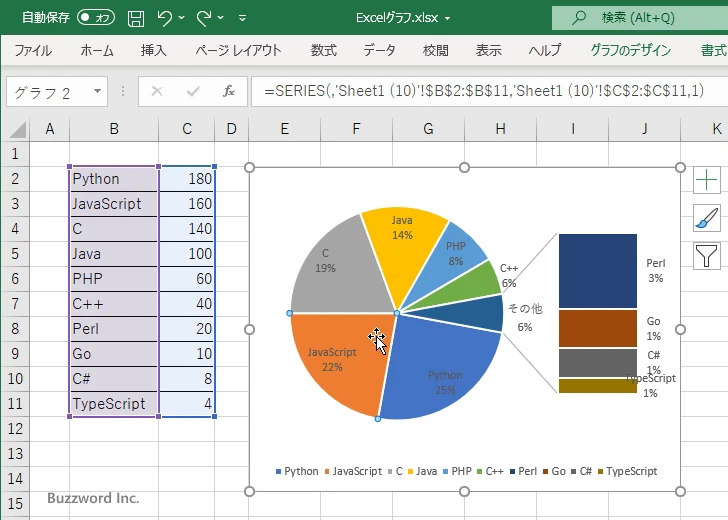Click the Chart Elements plus button
Screen dimensions: 728x520
pos(707,180)
